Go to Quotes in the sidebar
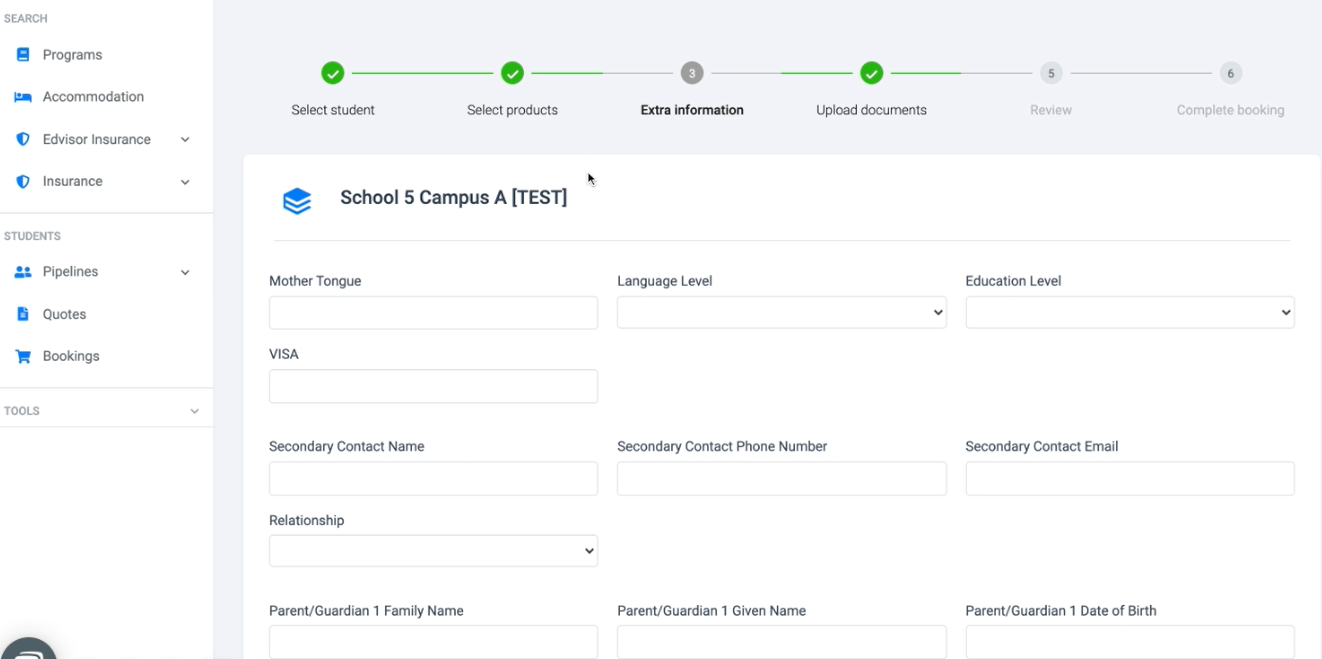The width and height of the screenshot is (1322, 659). (x=64, y=314)
